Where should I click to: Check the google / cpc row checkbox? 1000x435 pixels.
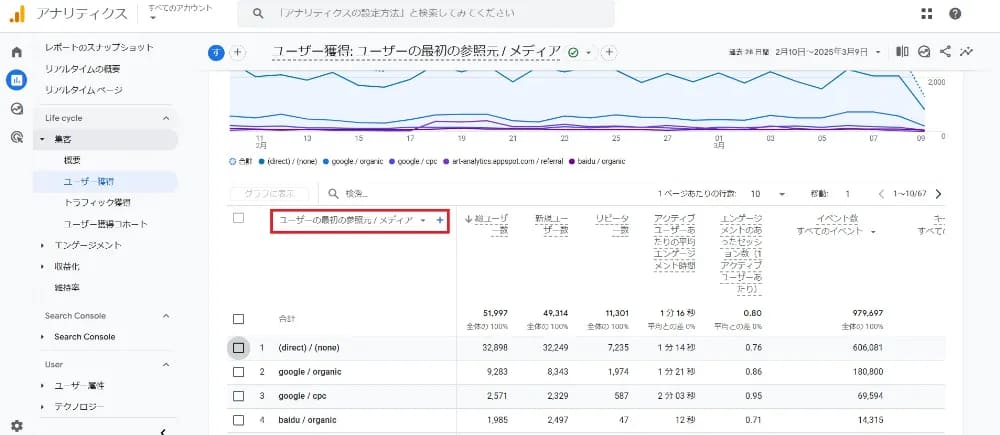click(x=239, y=396)
